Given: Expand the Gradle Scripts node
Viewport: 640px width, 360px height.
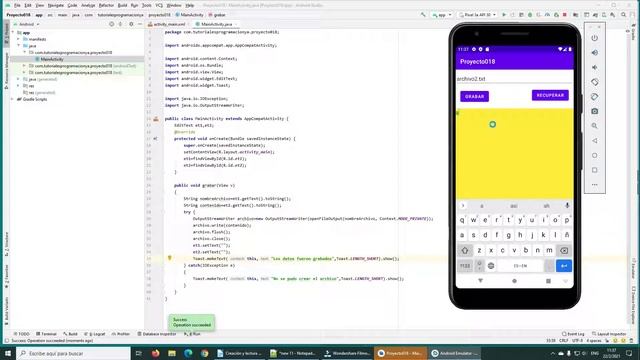Looking at the screenshot, I should (13, 99).
